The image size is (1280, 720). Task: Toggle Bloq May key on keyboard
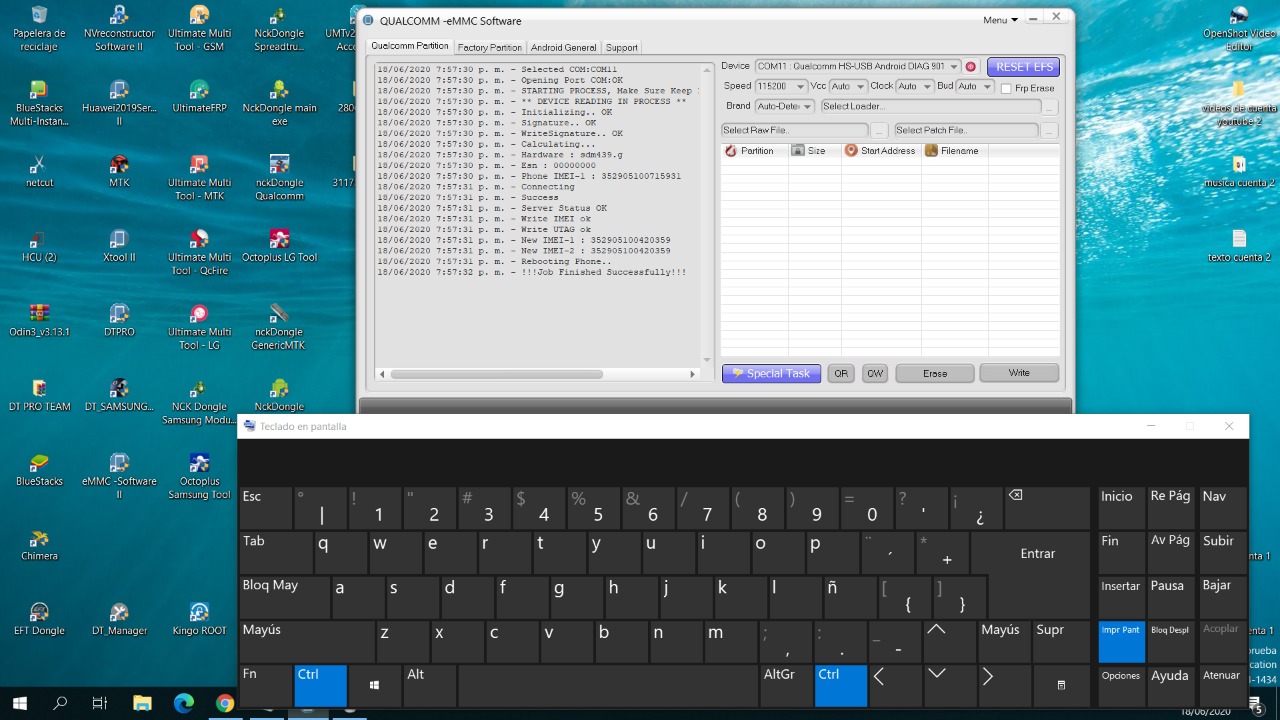click(284, 597)
